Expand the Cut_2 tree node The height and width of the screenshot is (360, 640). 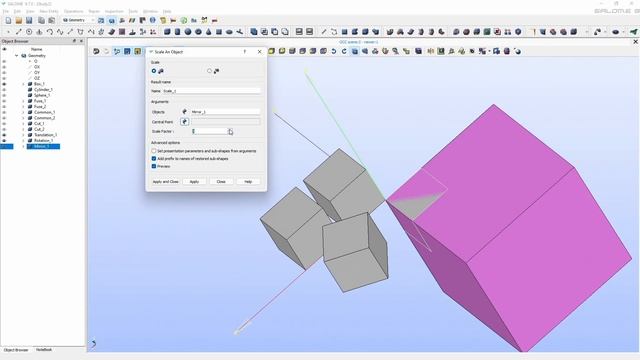[x=23, y=129]
